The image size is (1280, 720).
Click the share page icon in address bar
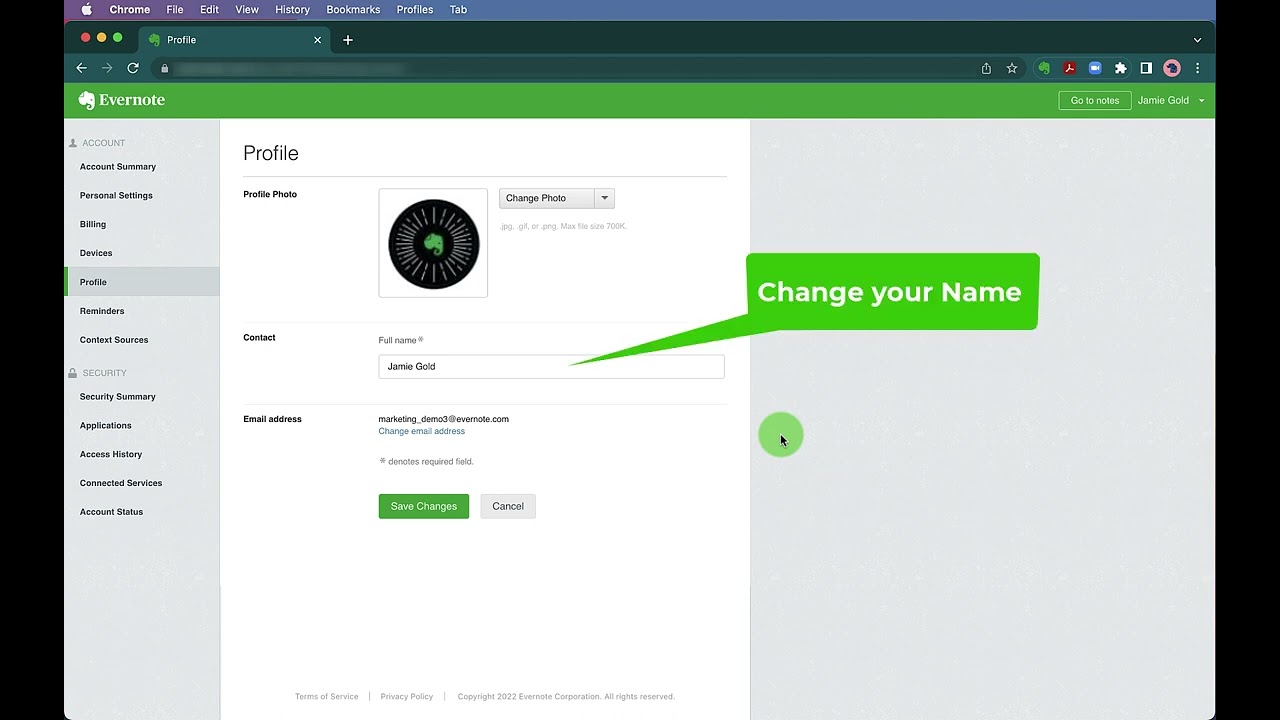(986, 68)
